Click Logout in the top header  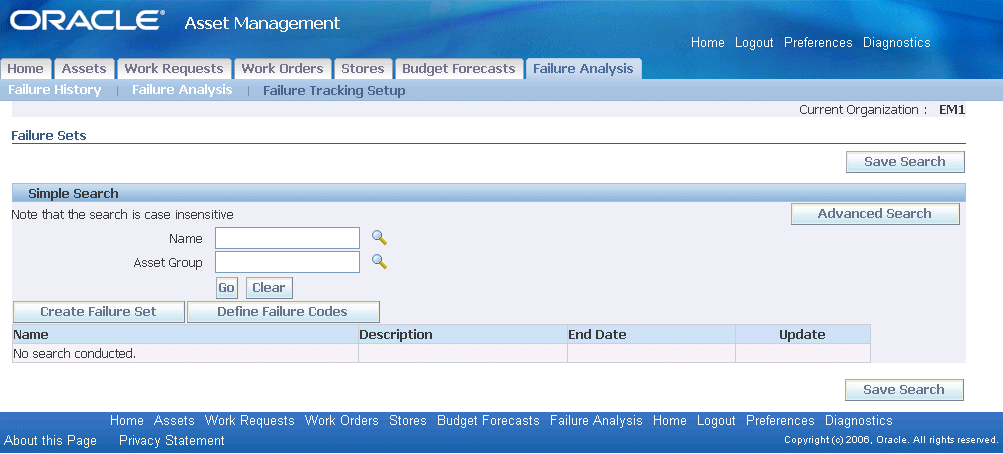pyautogui.click(x=754, y=43)
